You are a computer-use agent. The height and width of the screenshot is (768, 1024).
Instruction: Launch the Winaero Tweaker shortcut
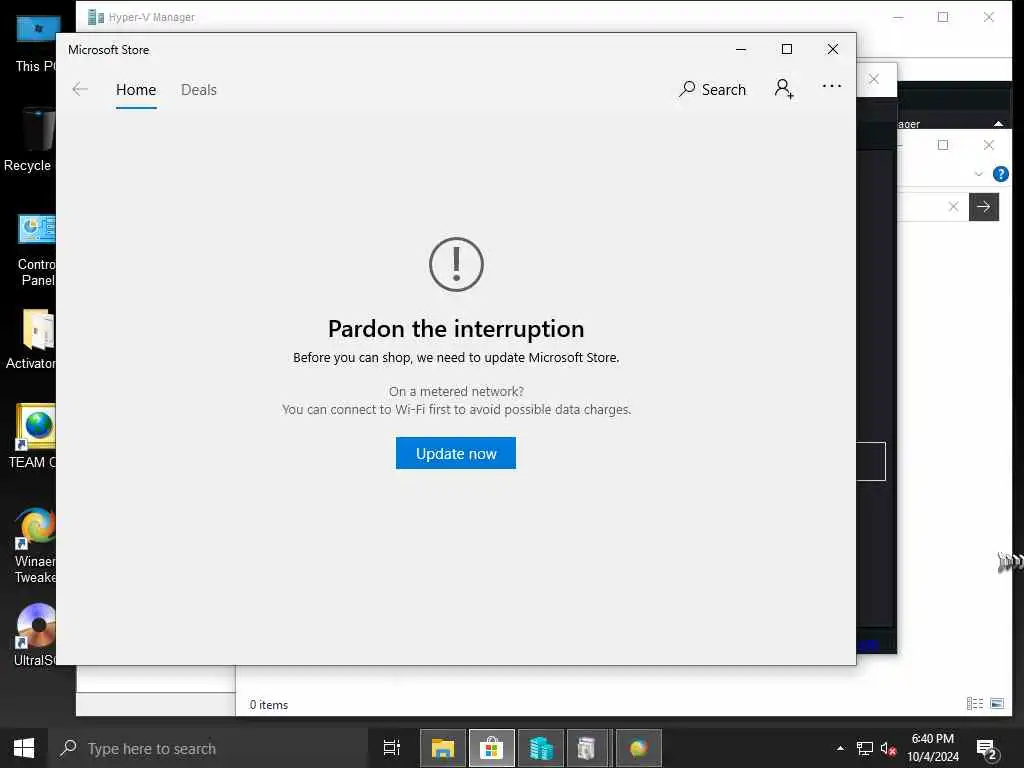(35, 545)
